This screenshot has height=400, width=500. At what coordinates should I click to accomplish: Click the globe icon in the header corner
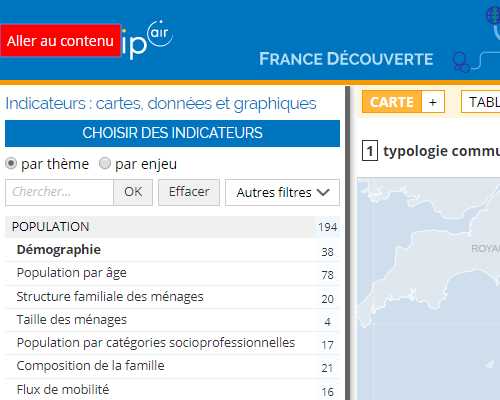(x=493, y=16)
